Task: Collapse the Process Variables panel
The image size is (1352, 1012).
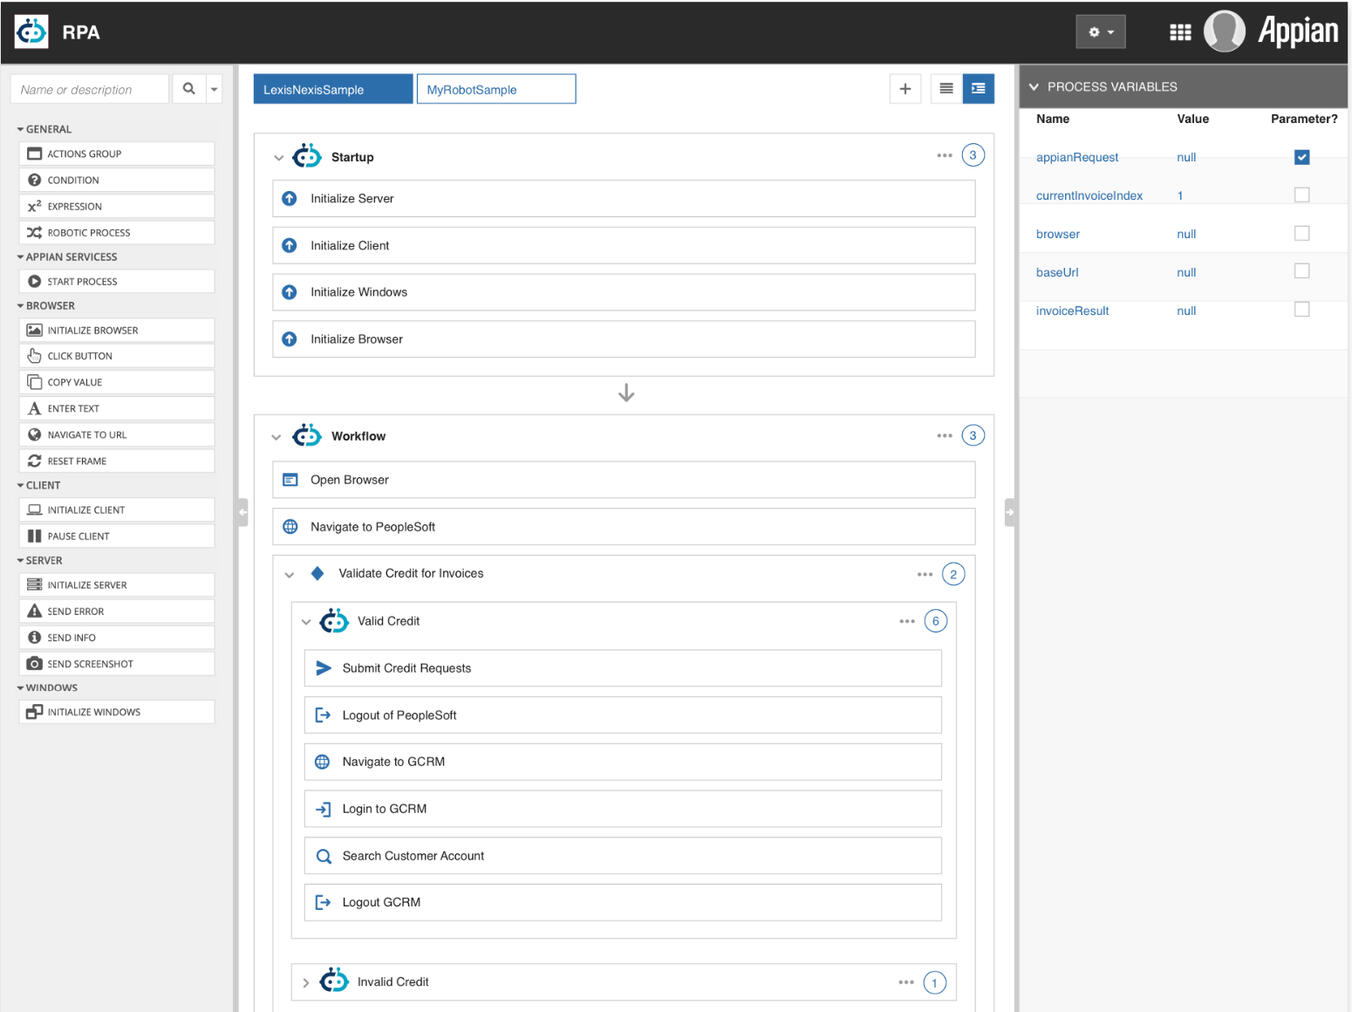Action: [x=1034, y=86]
